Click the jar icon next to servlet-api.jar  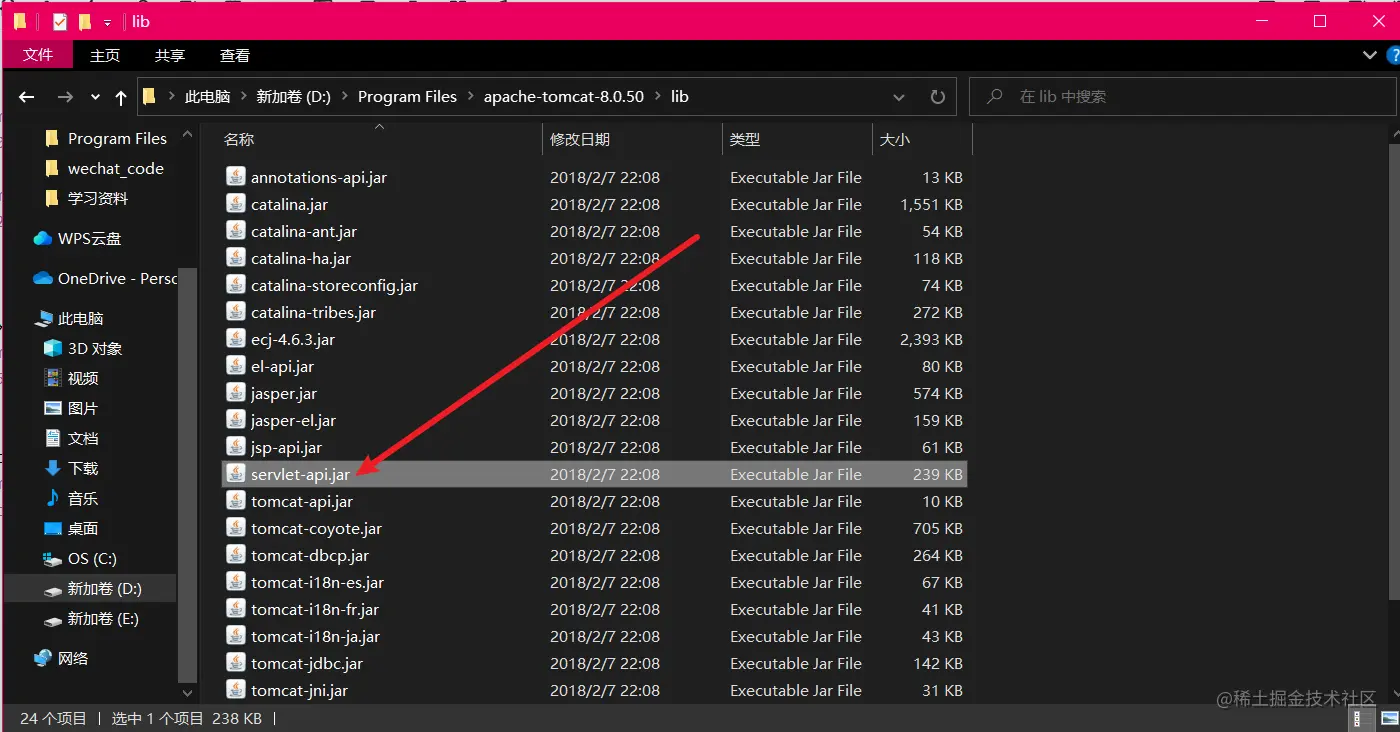(235, 474)
